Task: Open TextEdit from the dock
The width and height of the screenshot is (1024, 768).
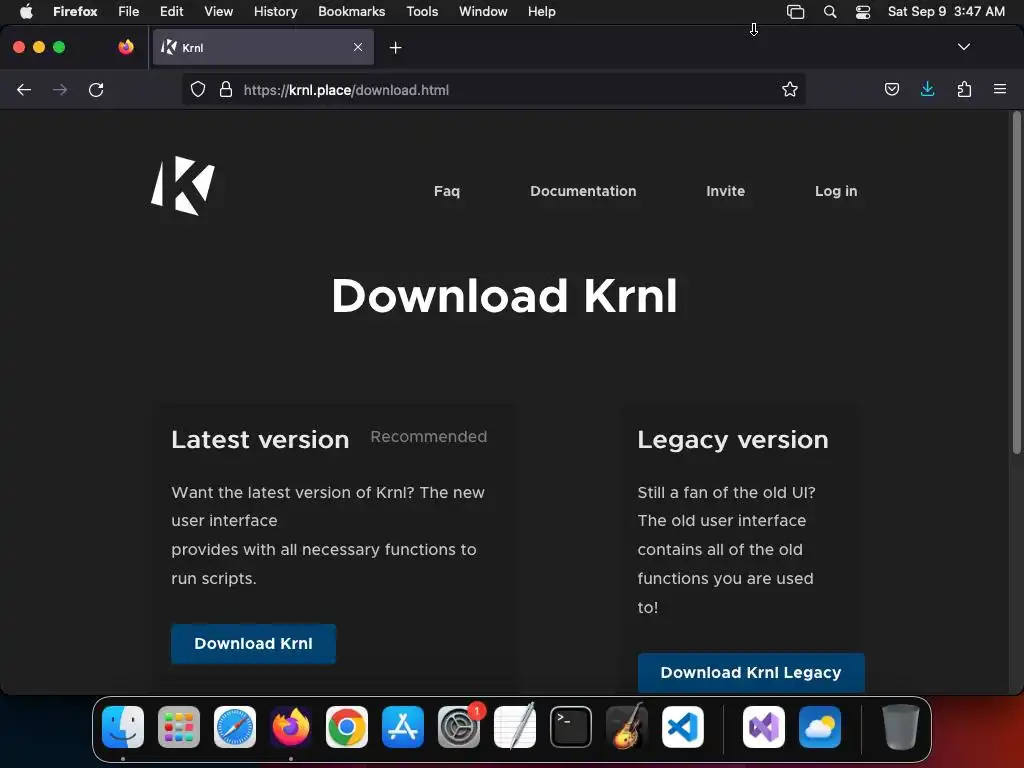Action: click(515, 727)
